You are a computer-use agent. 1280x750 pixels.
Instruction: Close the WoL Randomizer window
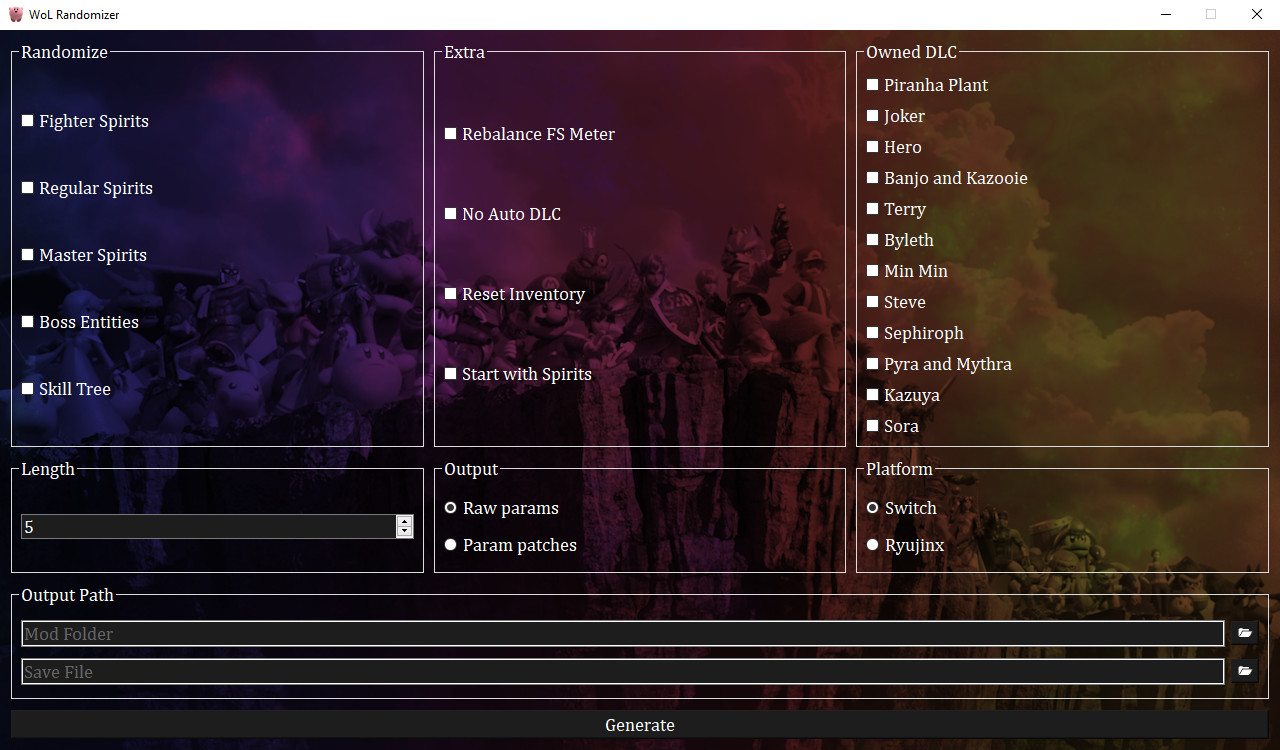[1257, 14]
